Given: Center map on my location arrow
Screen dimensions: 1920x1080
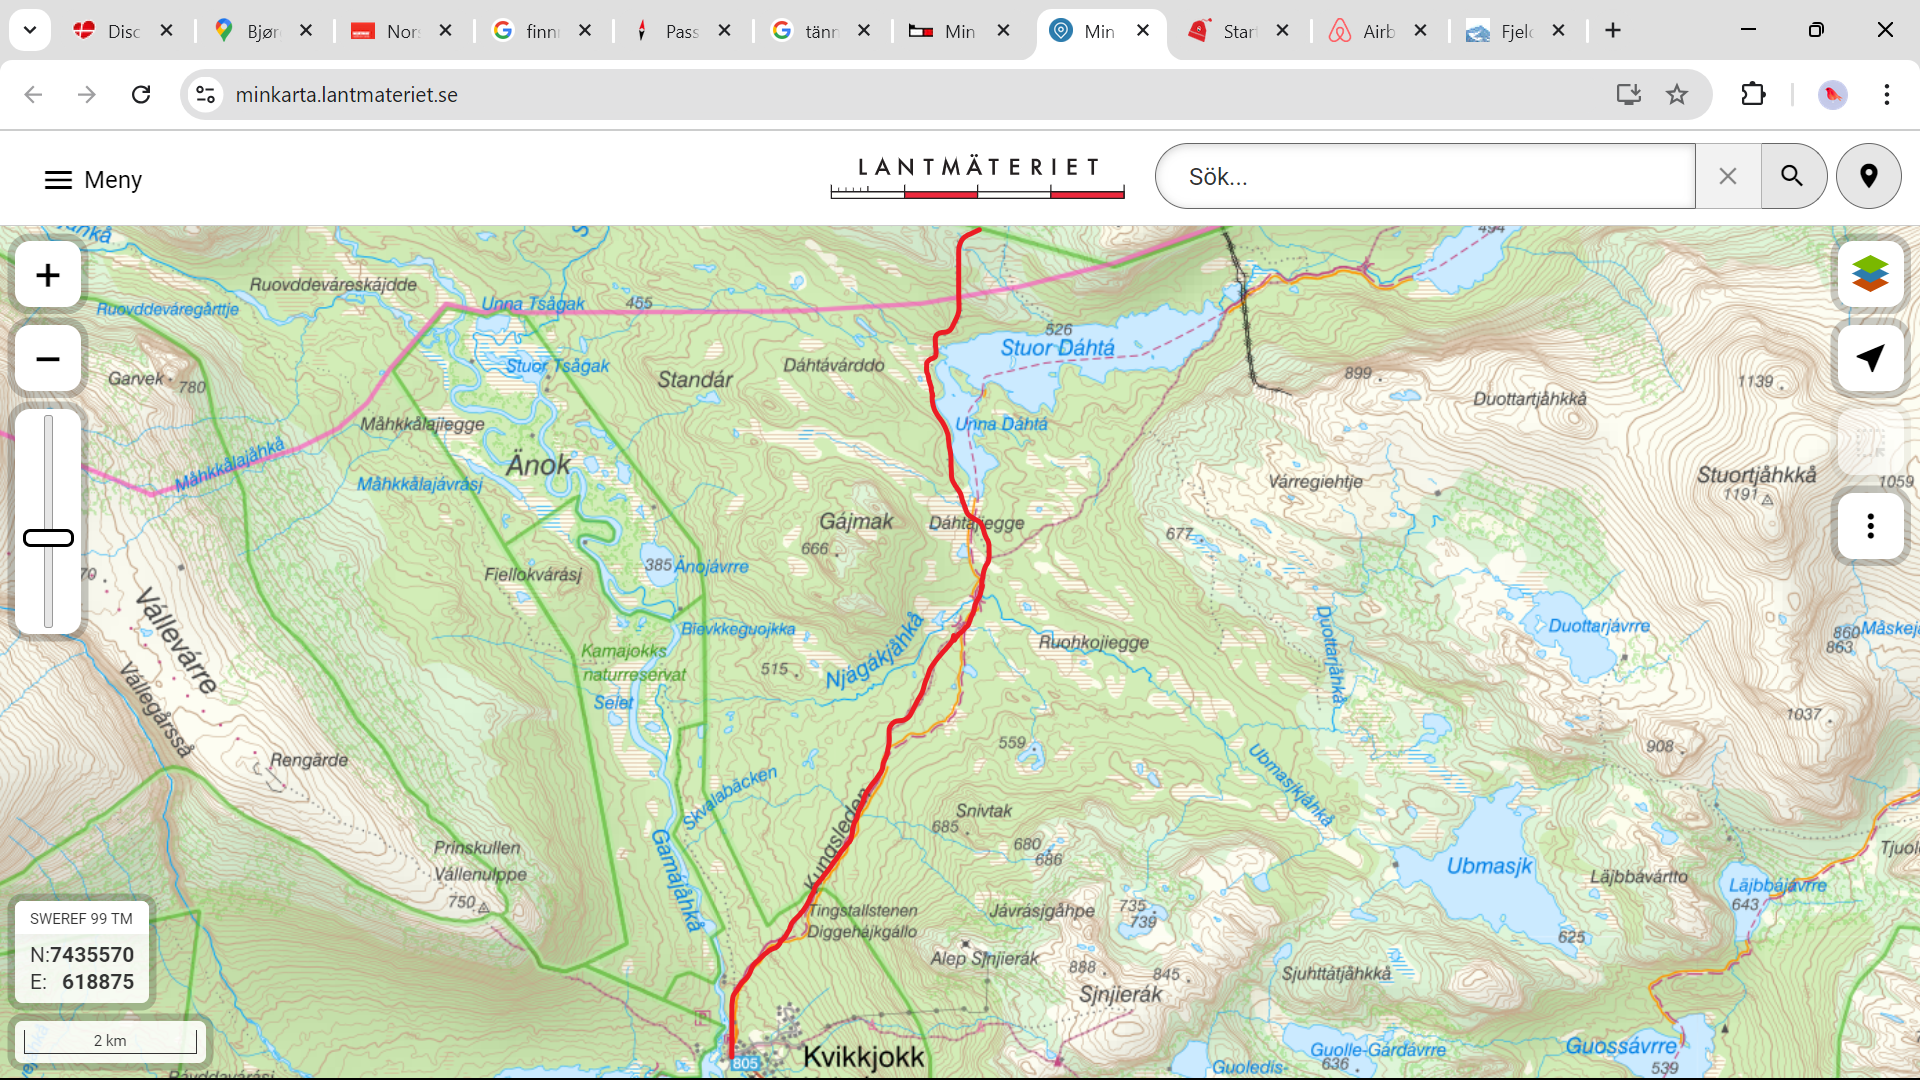Looking at the screenshot, I should click(1870, 358).
